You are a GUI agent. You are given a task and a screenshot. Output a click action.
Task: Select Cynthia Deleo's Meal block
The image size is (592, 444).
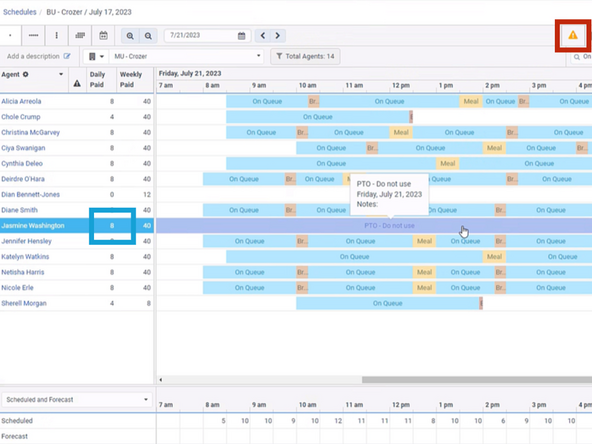click(448, 163)
